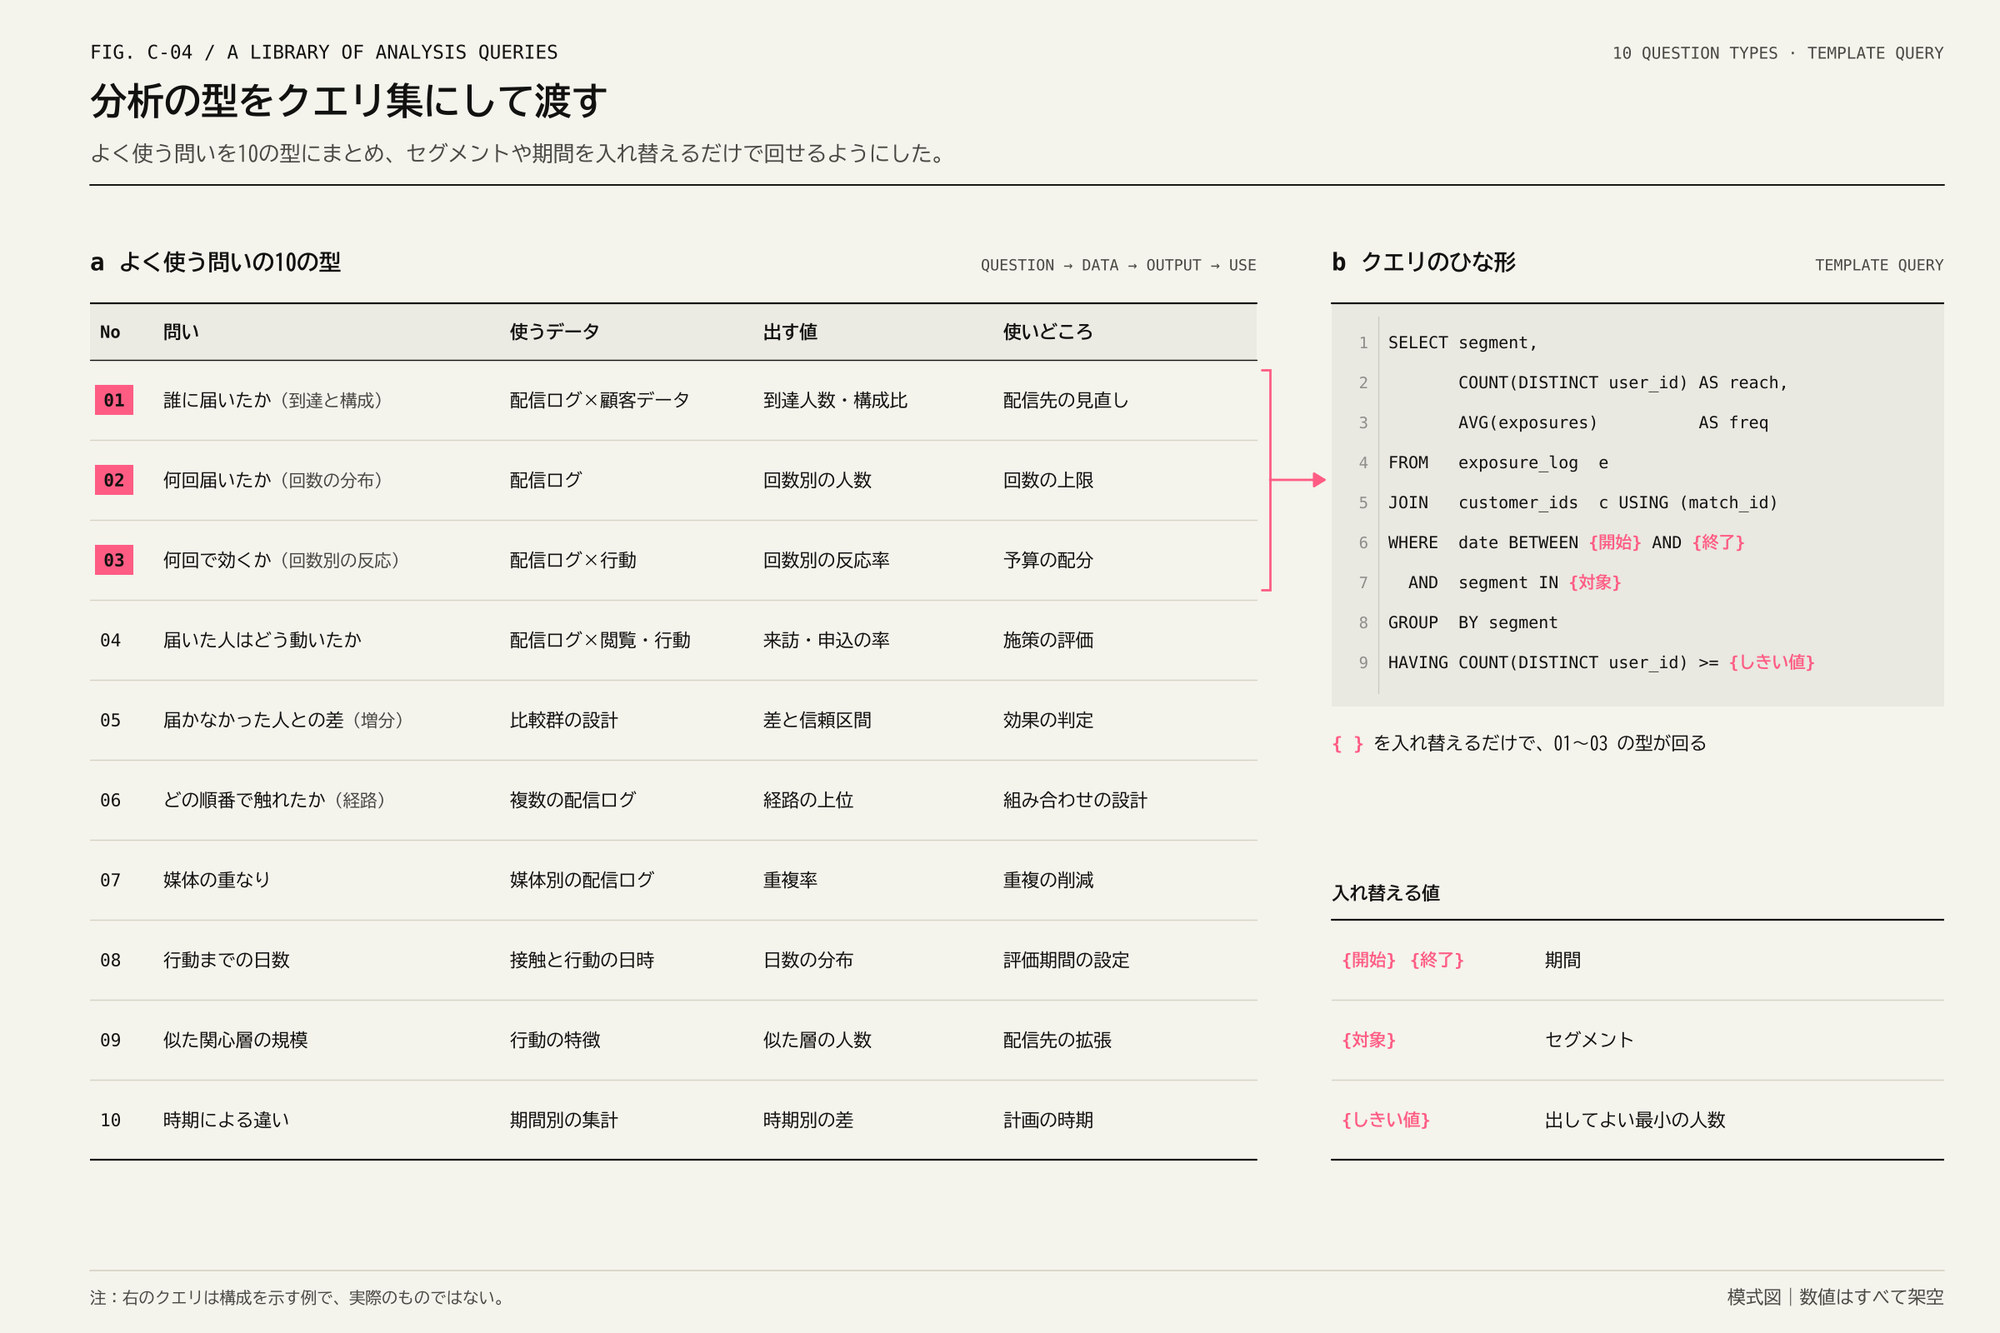Click the {対象} placeholder in query line 7

[x=1595, y=583]
